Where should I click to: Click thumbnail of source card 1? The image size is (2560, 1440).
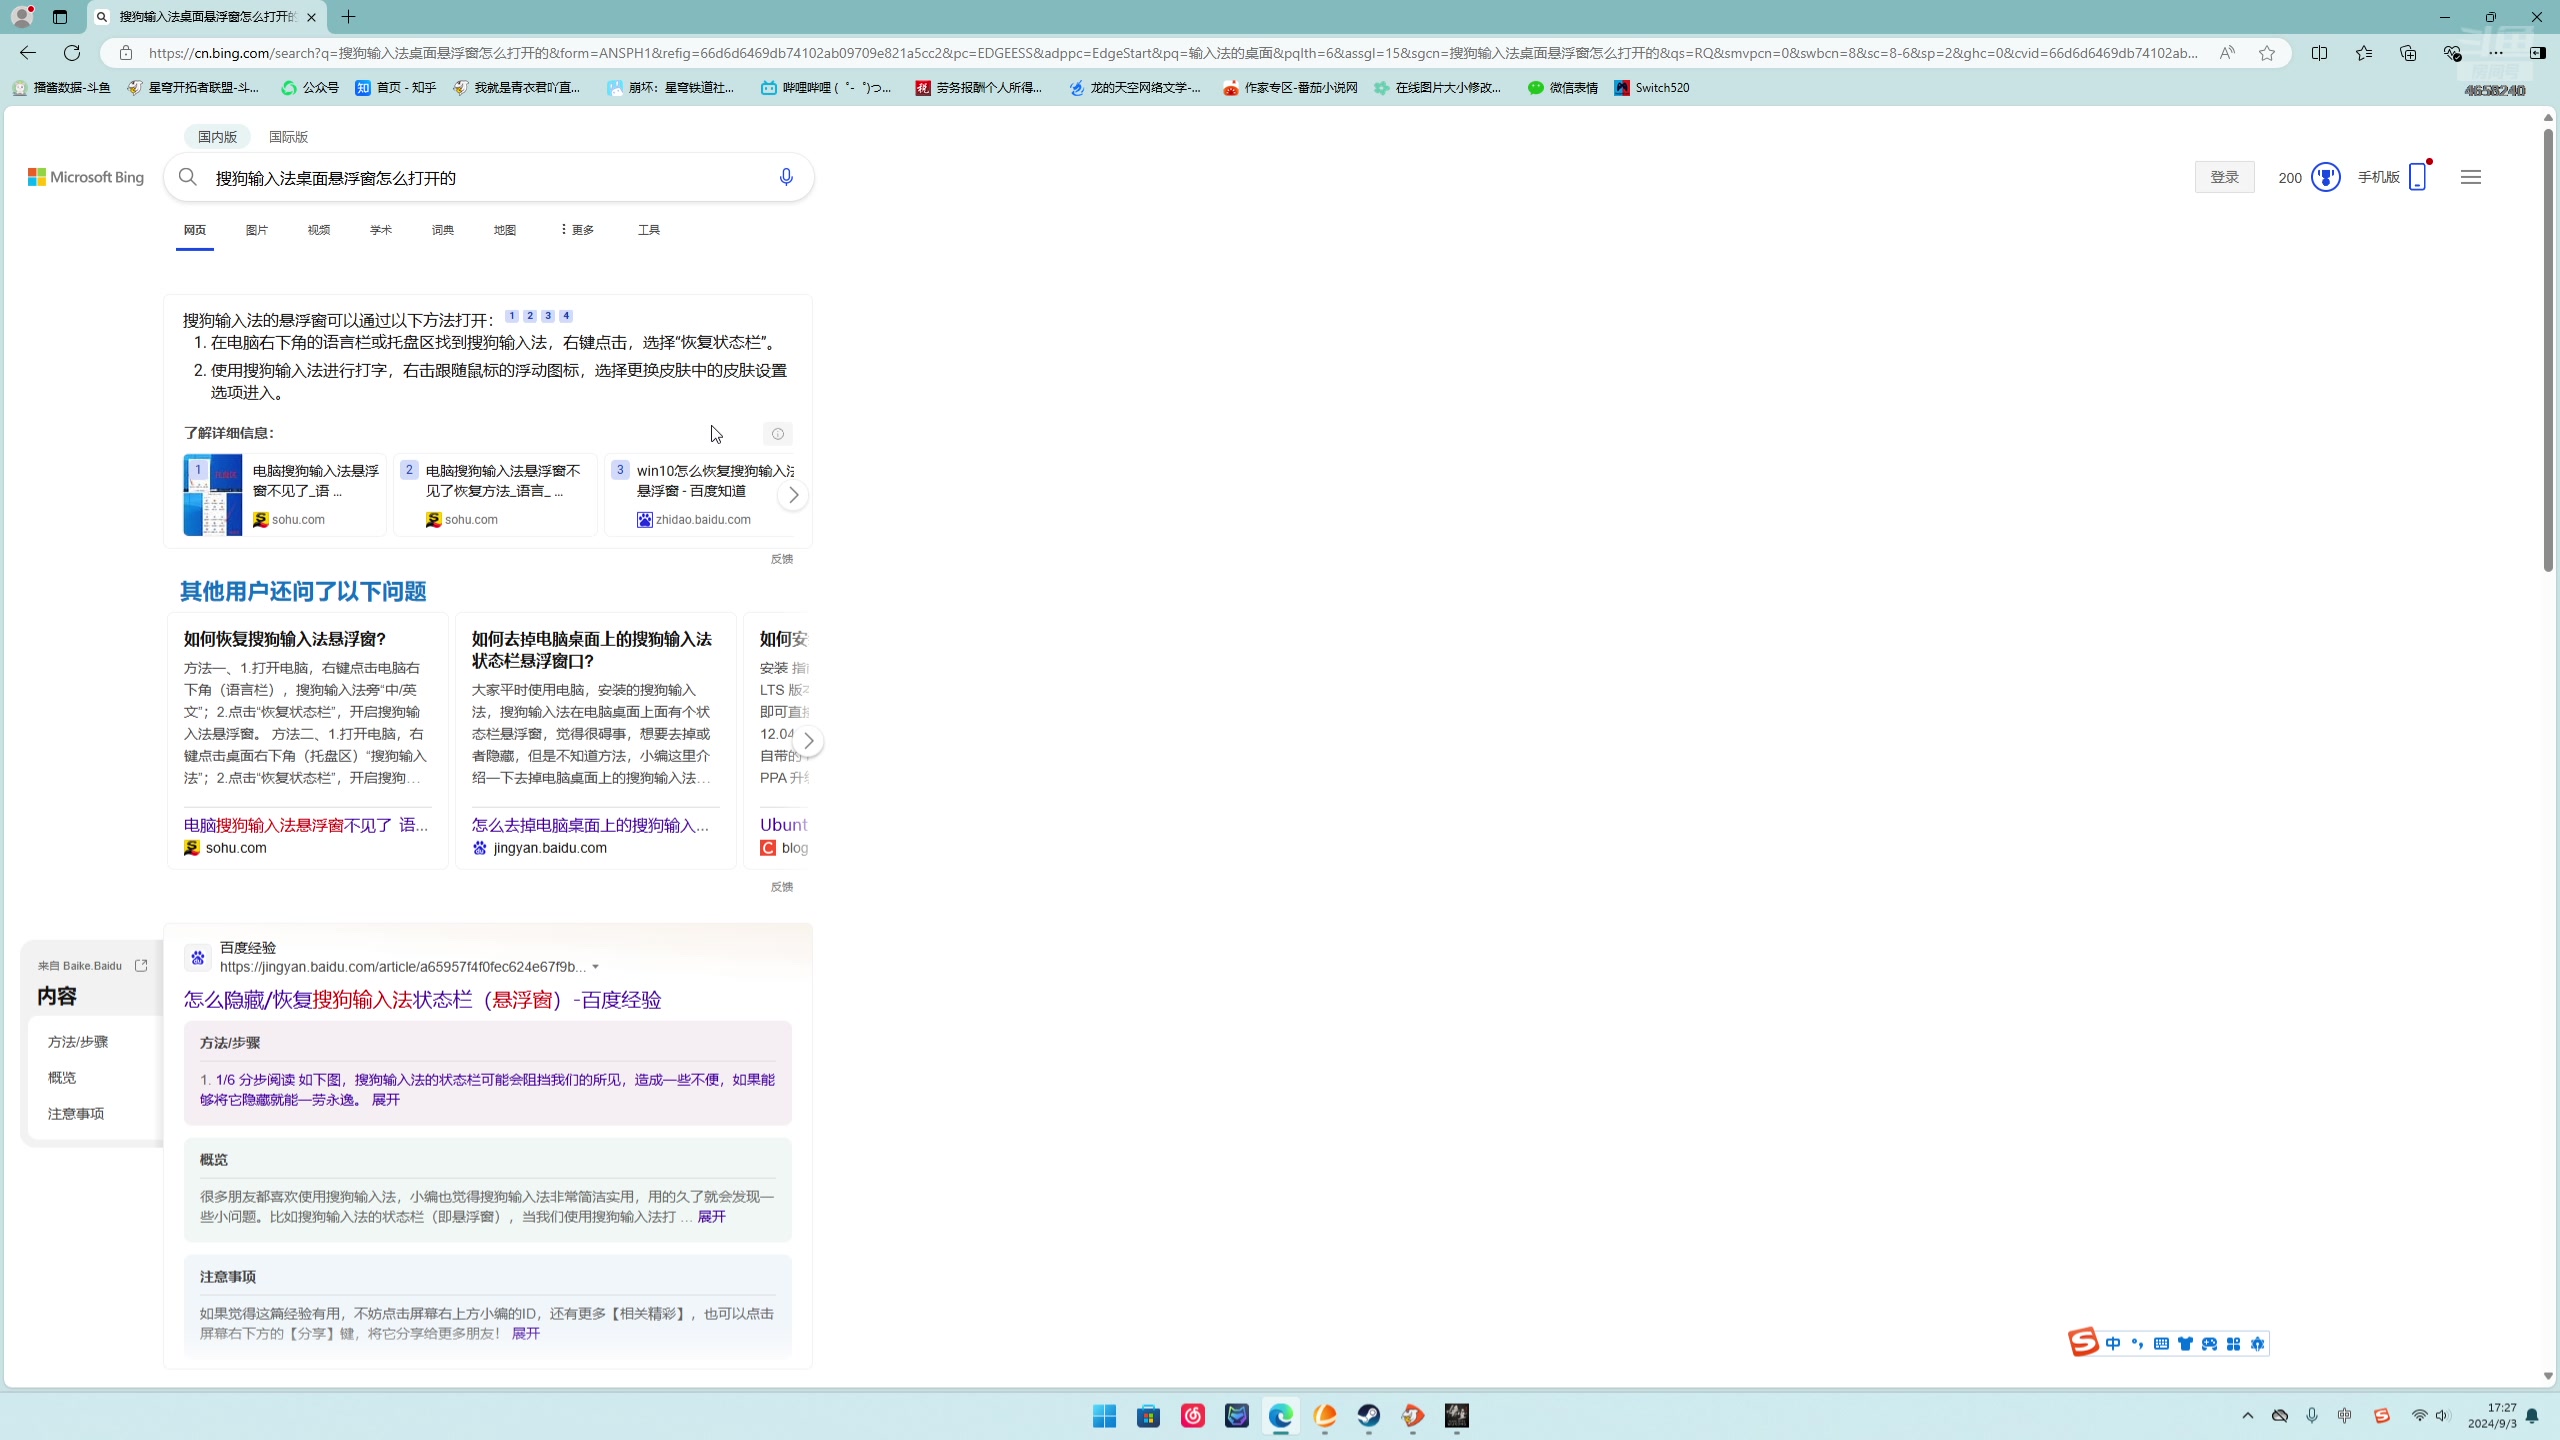[212, 495]
